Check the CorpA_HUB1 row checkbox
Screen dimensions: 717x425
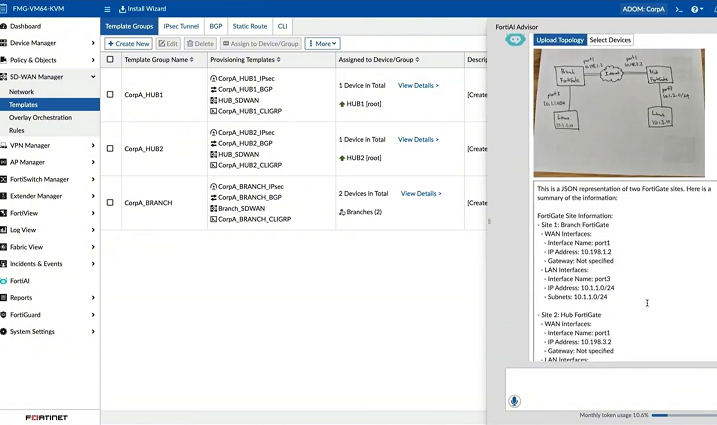click(x=110, y=95)
